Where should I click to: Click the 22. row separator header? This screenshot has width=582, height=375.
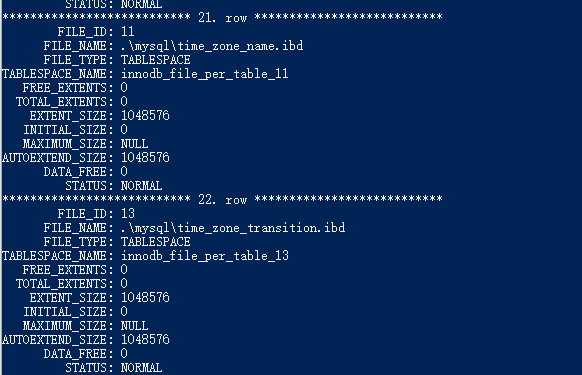coord(222,199)
